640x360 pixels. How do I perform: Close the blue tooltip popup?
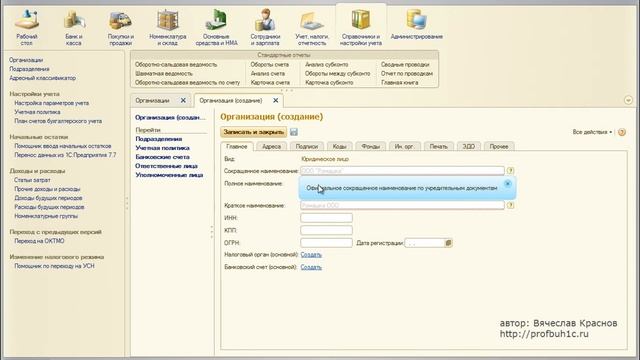(x=508, y=184)
